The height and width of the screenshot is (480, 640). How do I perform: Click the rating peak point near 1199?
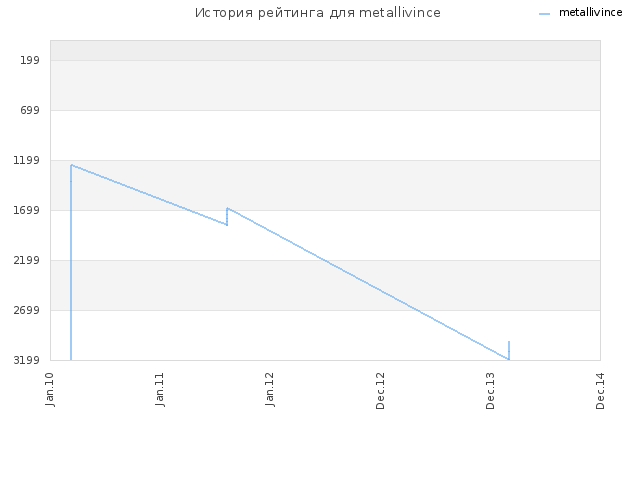pos(71,165)
